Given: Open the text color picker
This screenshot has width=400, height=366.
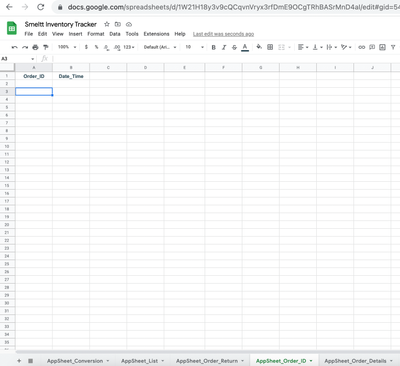Looking at the screenshot, I should pyautogui.click(x=245, y=47).
